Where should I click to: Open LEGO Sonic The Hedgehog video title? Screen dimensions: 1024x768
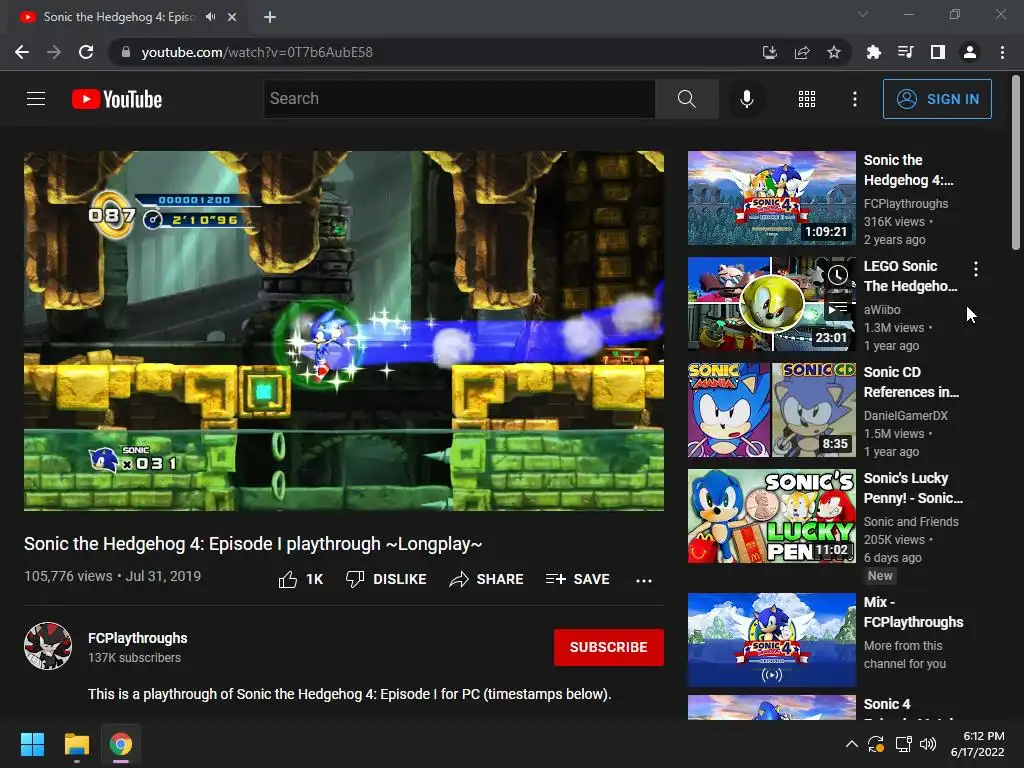910,276
